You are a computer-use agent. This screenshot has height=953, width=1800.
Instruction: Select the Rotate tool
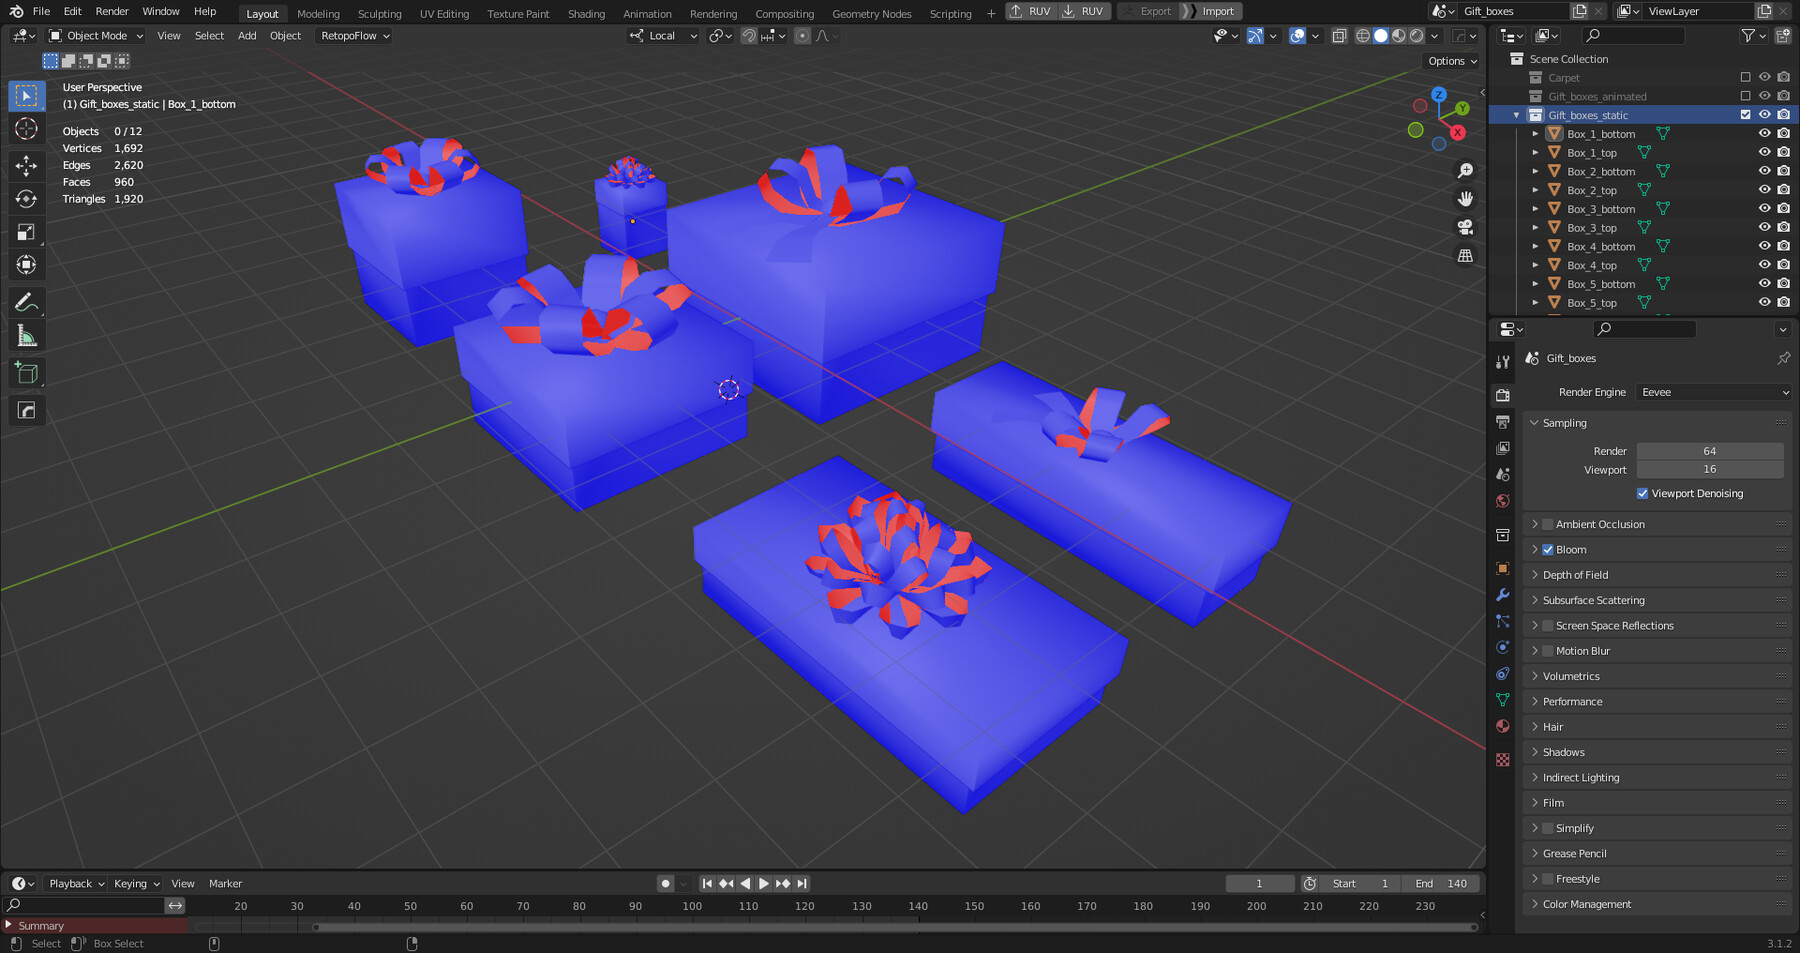coord(26,199)
